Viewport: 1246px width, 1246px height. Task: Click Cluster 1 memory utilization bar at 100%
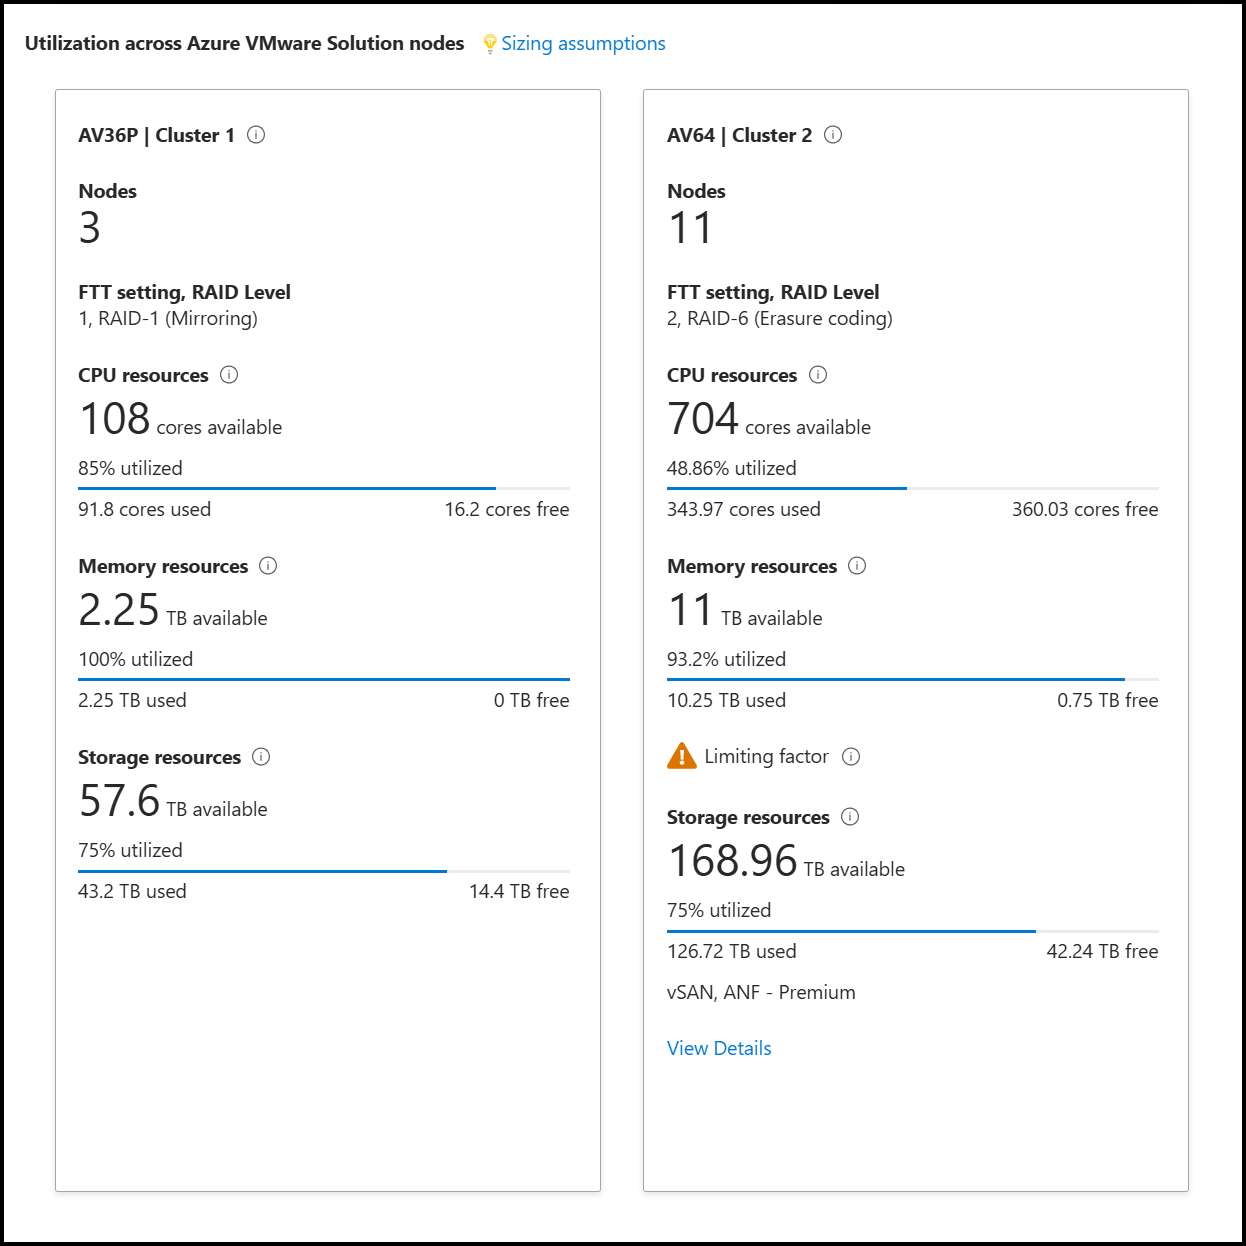324,679
